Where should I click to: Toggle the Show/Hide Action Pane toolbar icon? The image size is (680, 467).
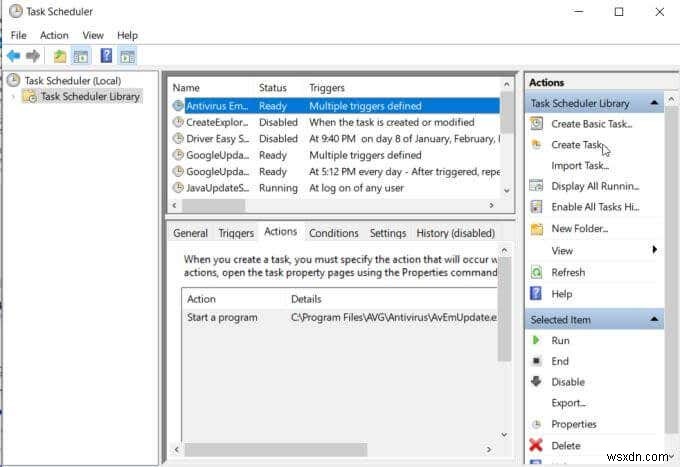tap(128, 56)
